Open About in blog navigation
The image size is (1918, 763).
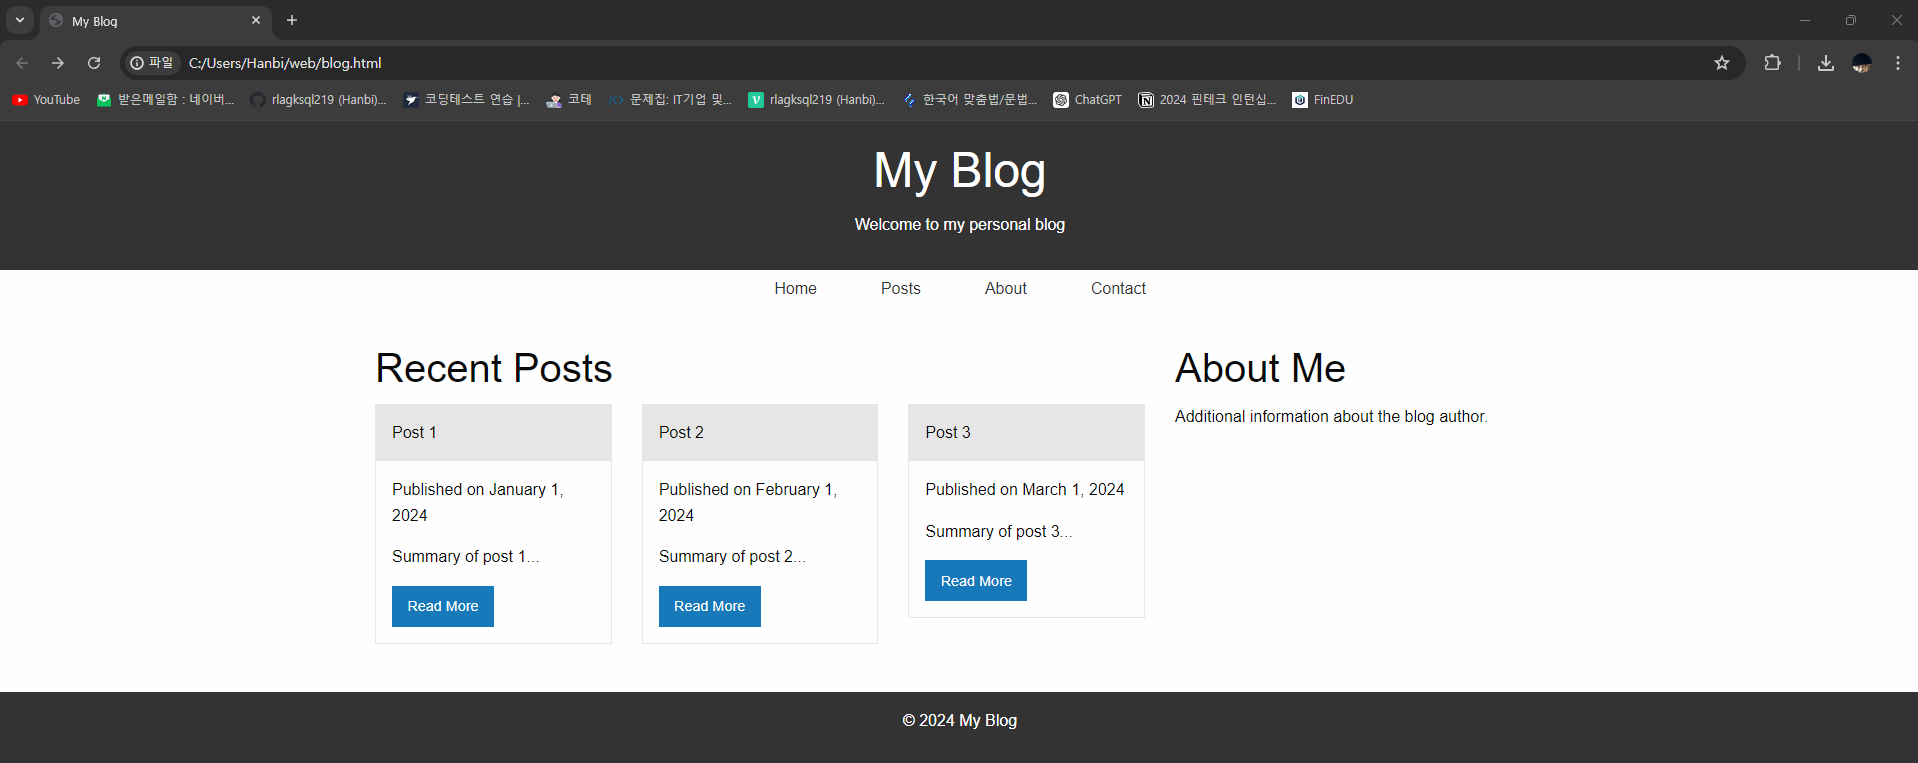(x=1006, y=288)
